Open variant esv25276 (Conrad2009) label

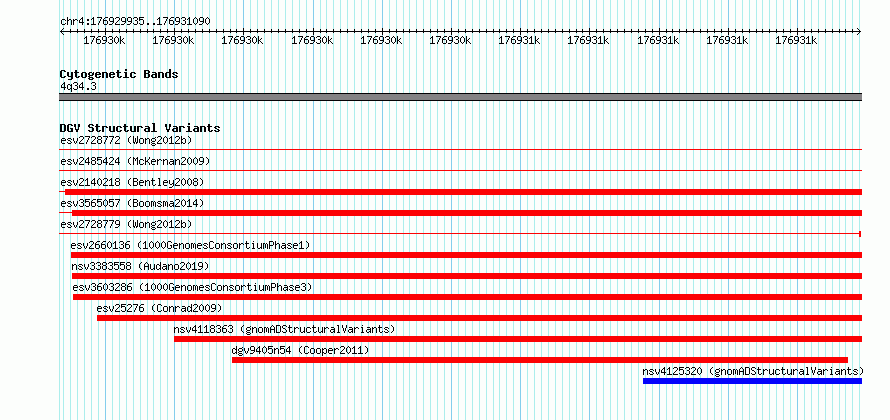click(159, 308)
